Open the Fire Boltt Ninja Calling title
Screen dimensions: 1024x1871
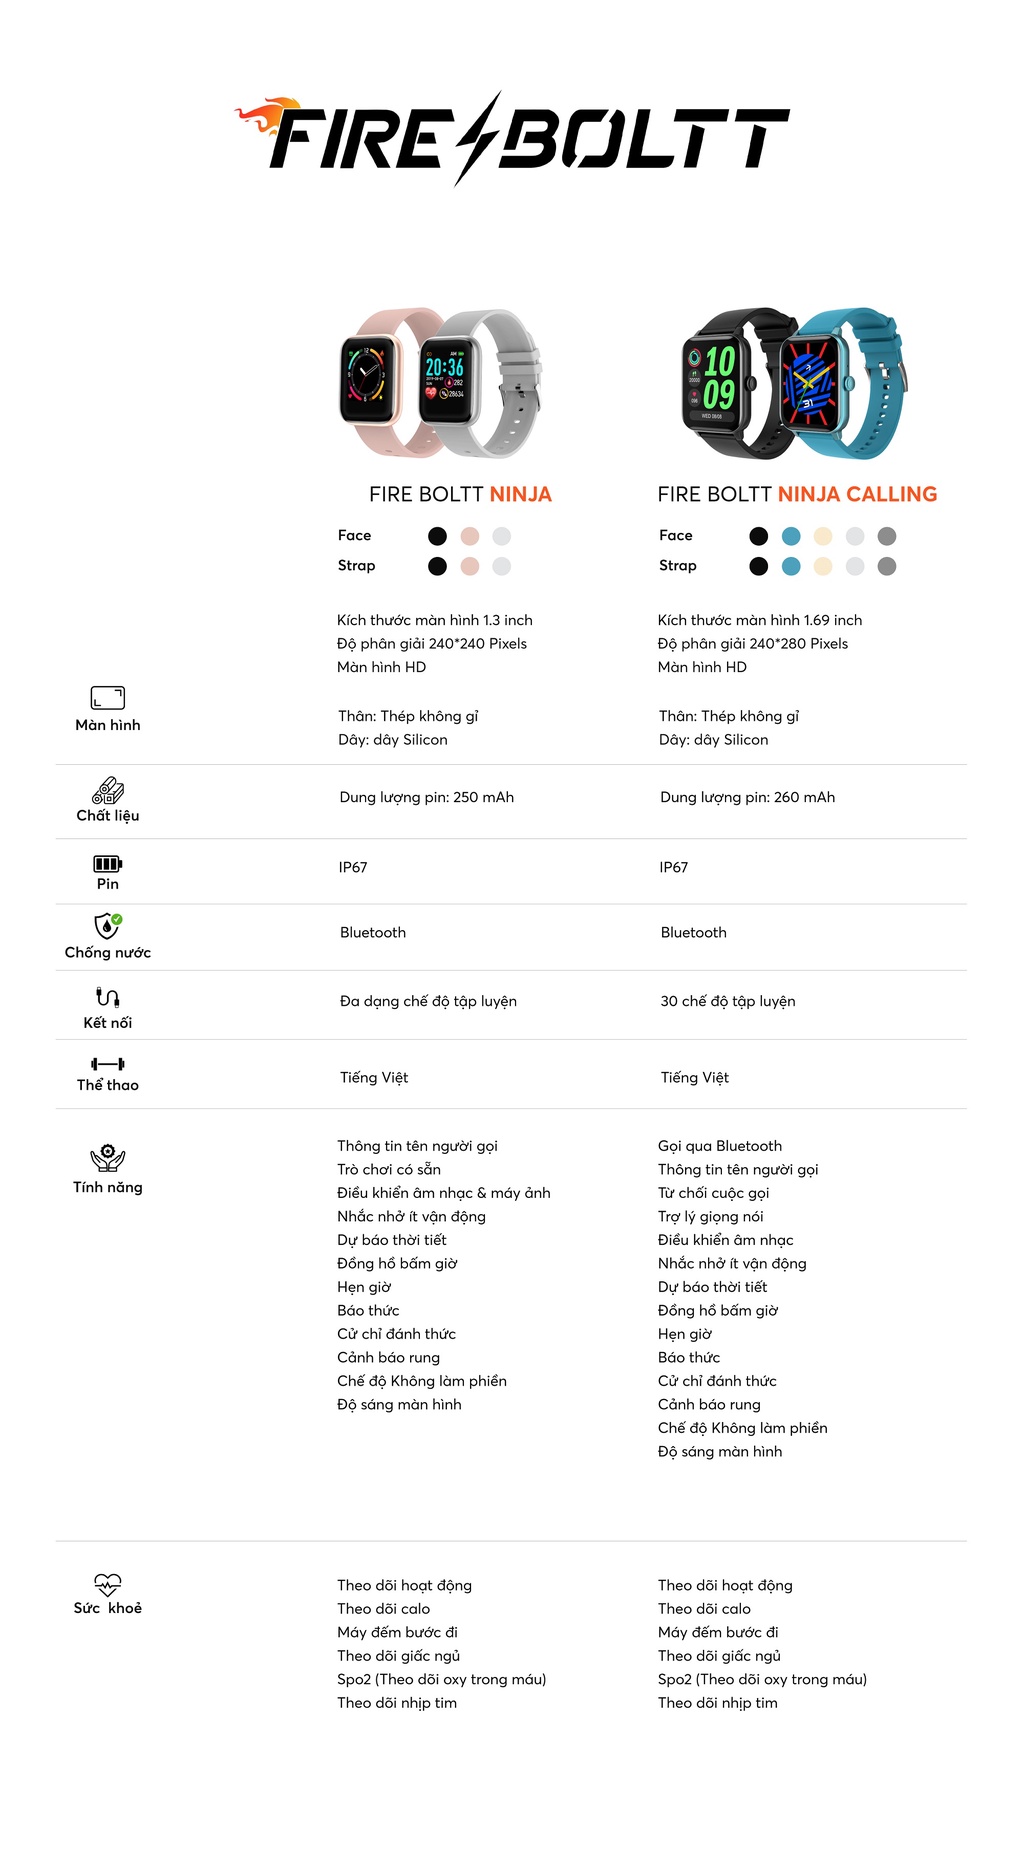click(x=797, y=494)
